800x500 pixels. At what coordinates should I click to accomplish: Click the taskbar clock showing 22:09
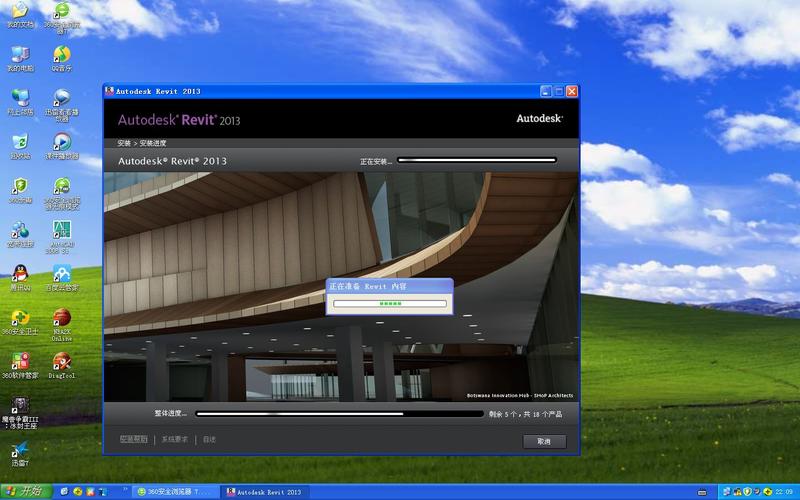(784, 492)
